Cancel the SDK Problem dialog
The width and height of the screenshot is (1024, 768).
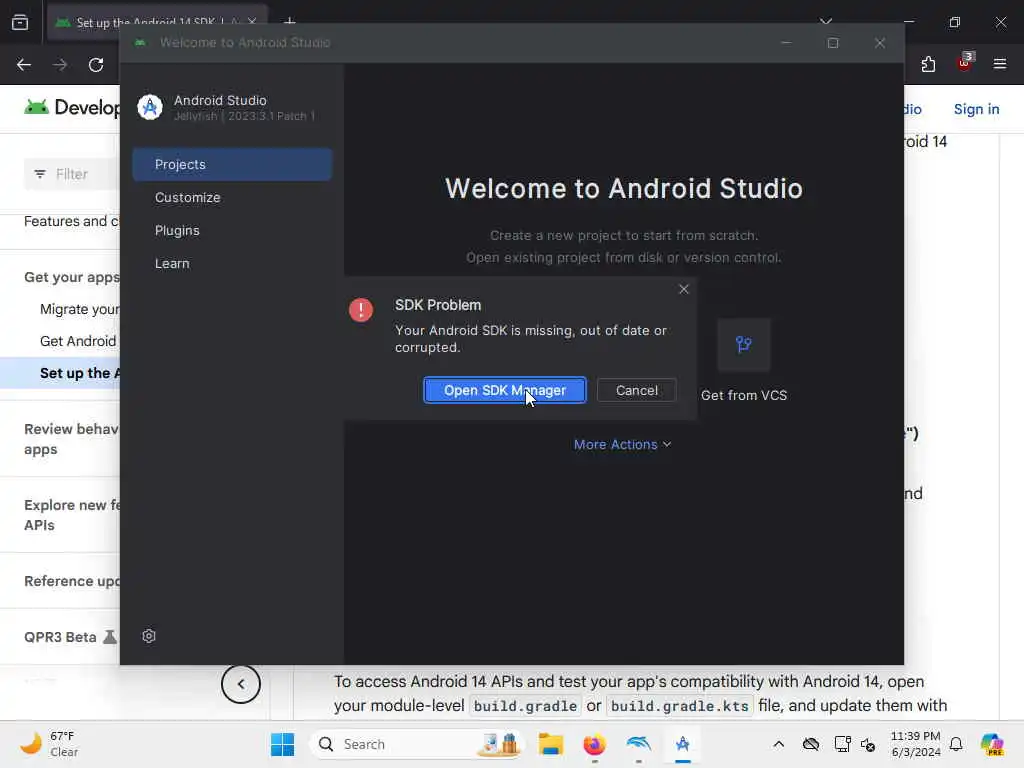click(x=636, y=390)
